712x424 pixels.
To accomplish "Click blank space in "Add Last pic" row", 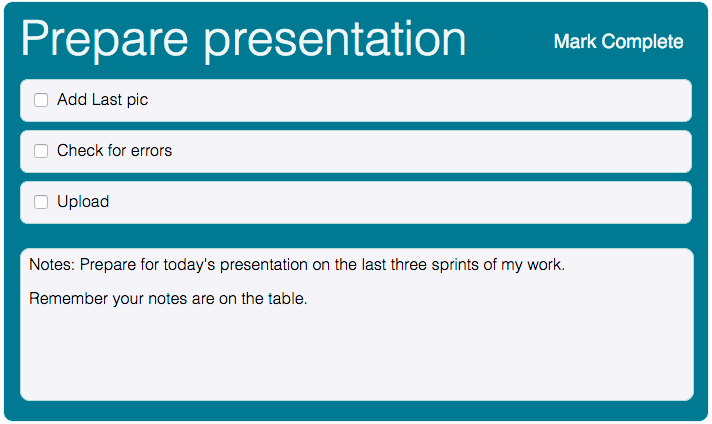I will (420, 100).
